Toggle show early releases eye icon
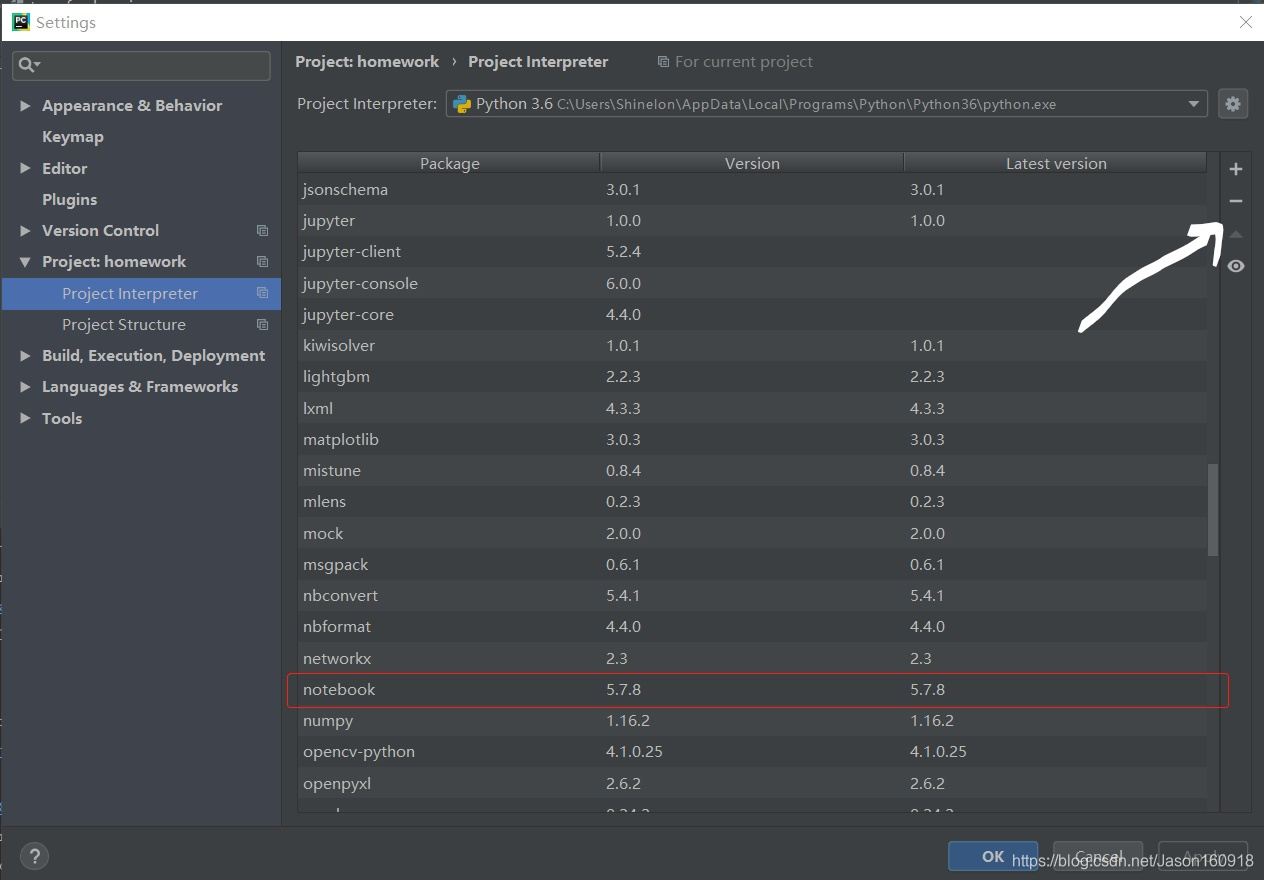This screenshot has width=1264, height=880. [x=1236, y=266]
